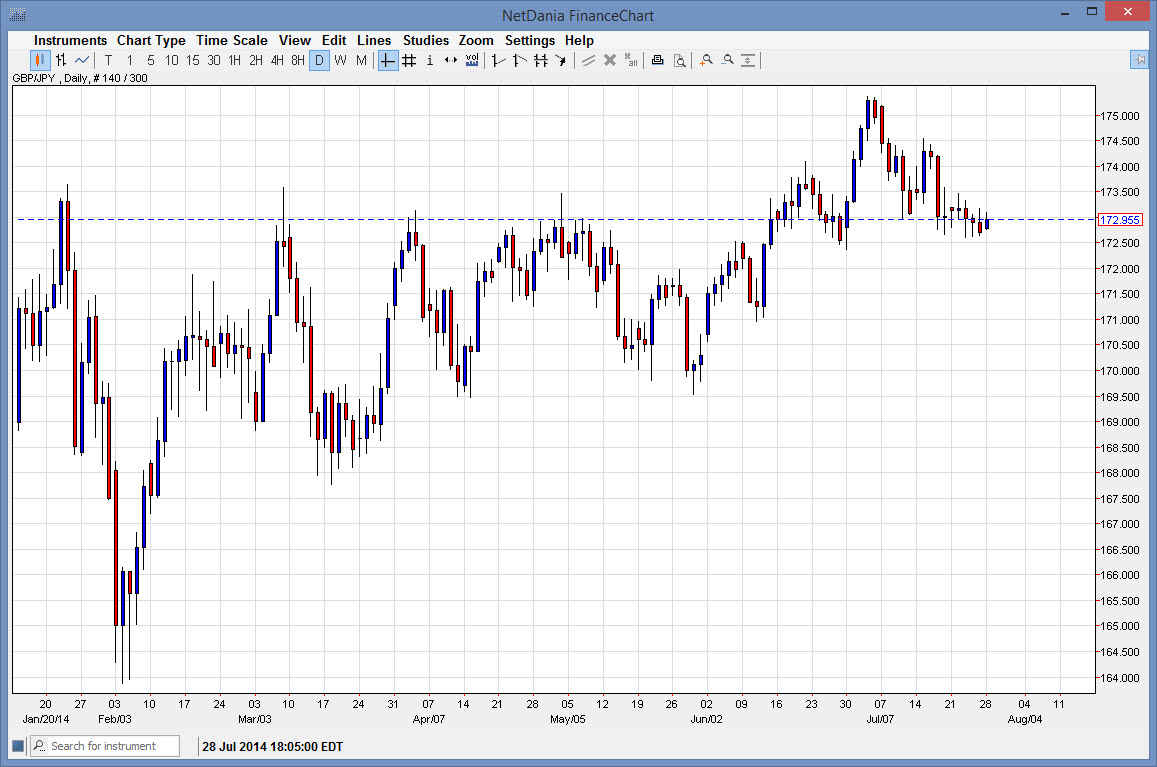1157x767 pixels.
Task: Click the 172.955 price label
Action: (x=1119, y=220)
